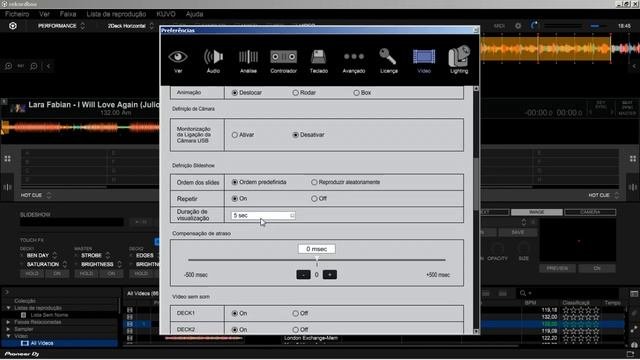The height and width of the screenshot is (360, 640).
Task: Open the STROBE master FX dropdown
Action: (96, 256)
